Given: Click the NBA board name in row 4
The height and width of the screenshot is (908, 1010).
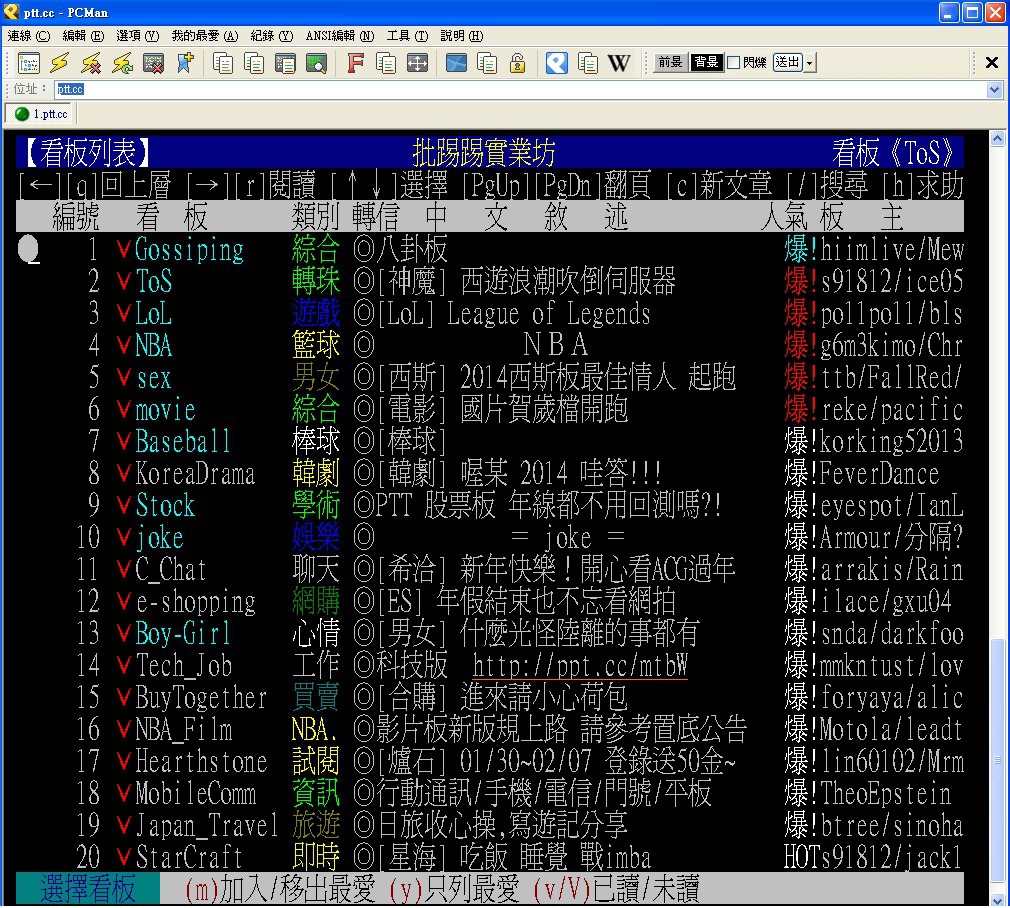Looking at the screenshot, I should click(x=154, y=346).
